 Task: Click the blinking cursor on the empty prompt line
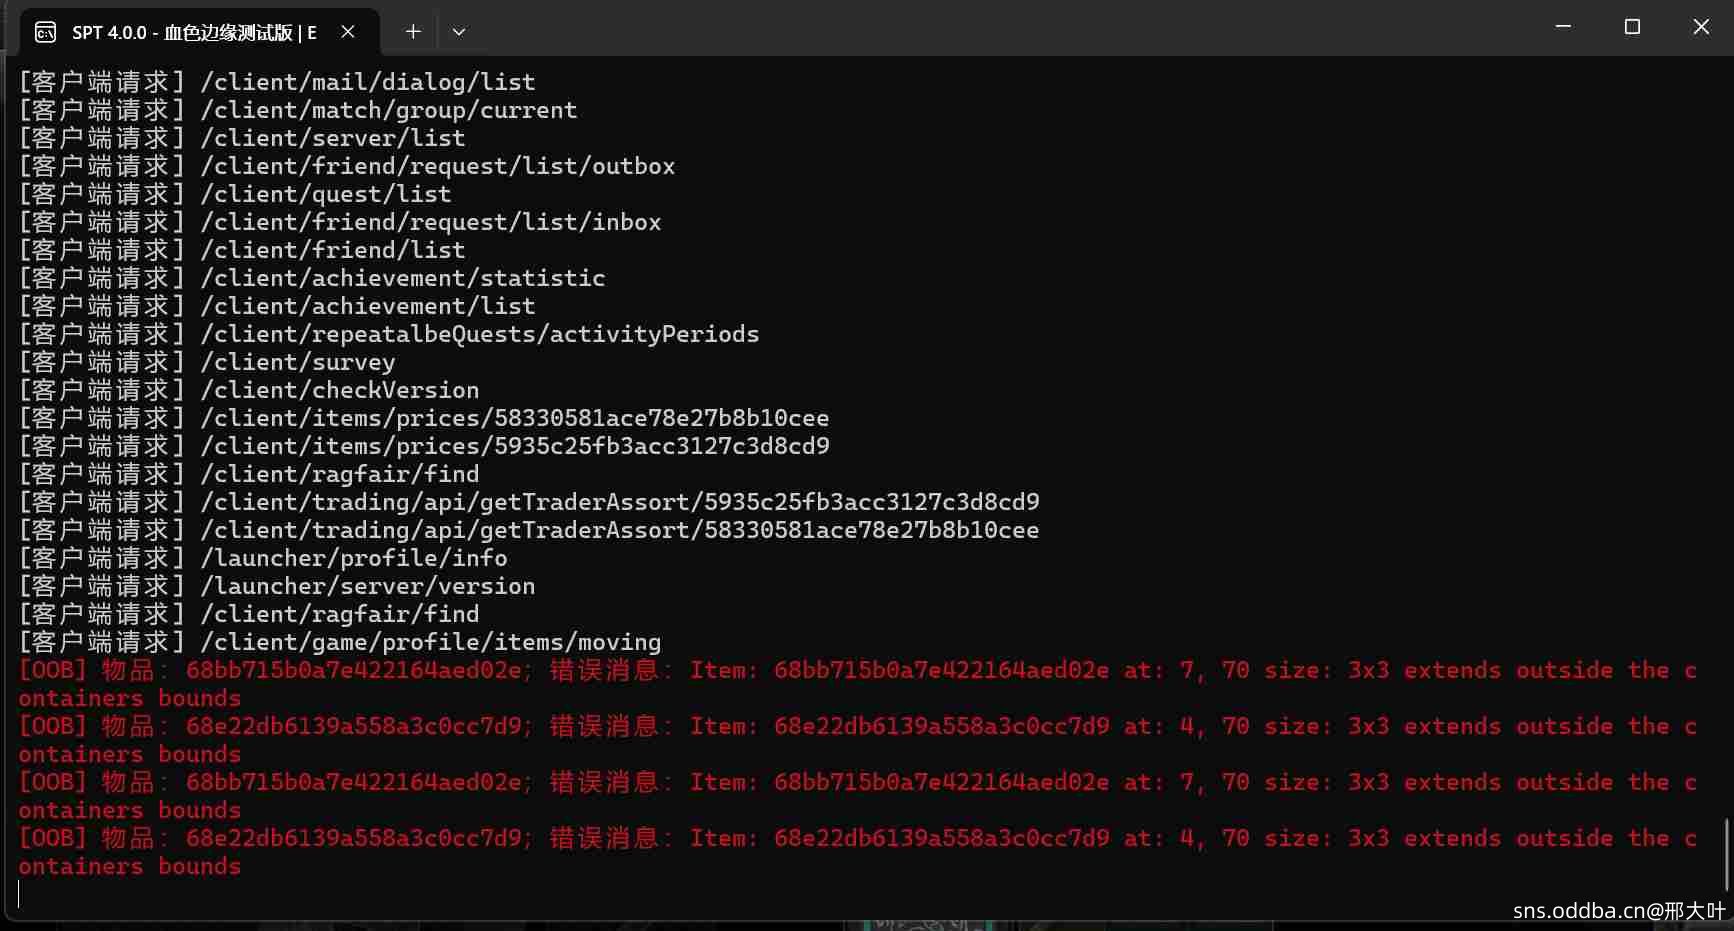click(19, 894)
